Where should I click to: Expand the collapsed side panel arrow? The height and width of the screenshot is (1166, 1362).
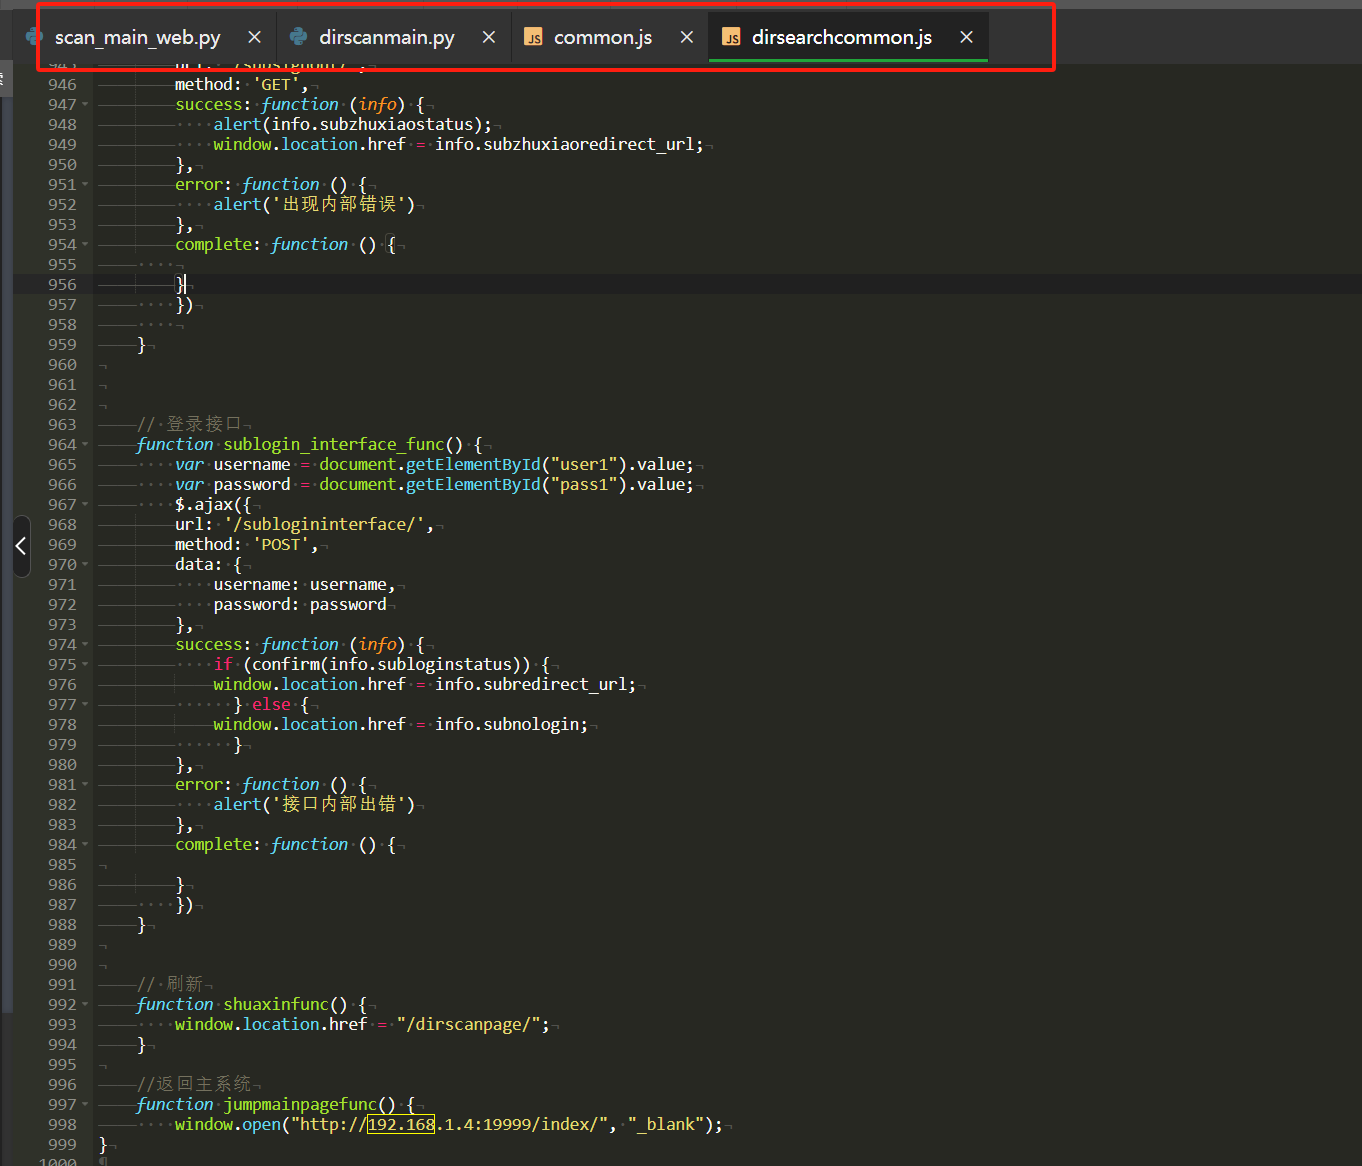point(21,546)
